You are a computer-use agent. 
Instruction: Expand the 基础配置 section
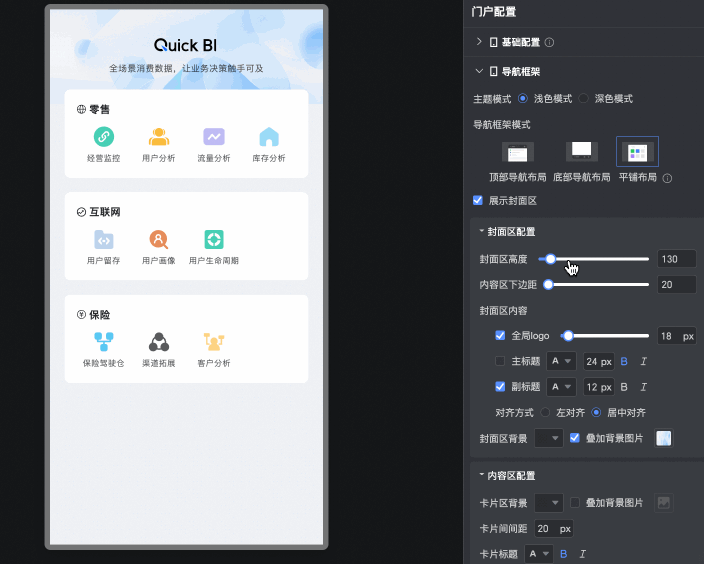coord(479,42)
